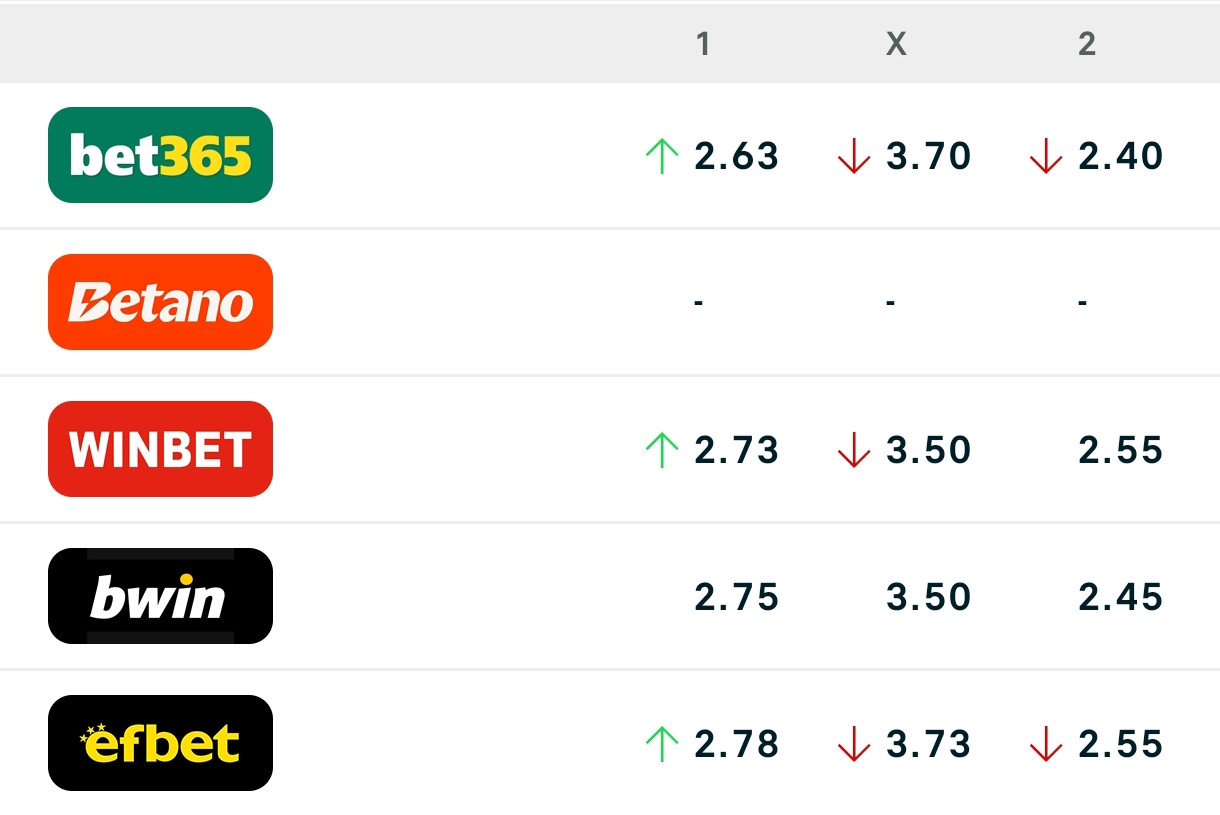This screenshot has width=1220, height=815.
Task: Click red down arrow beside bet365 2.40
Action: [1046, 157]
